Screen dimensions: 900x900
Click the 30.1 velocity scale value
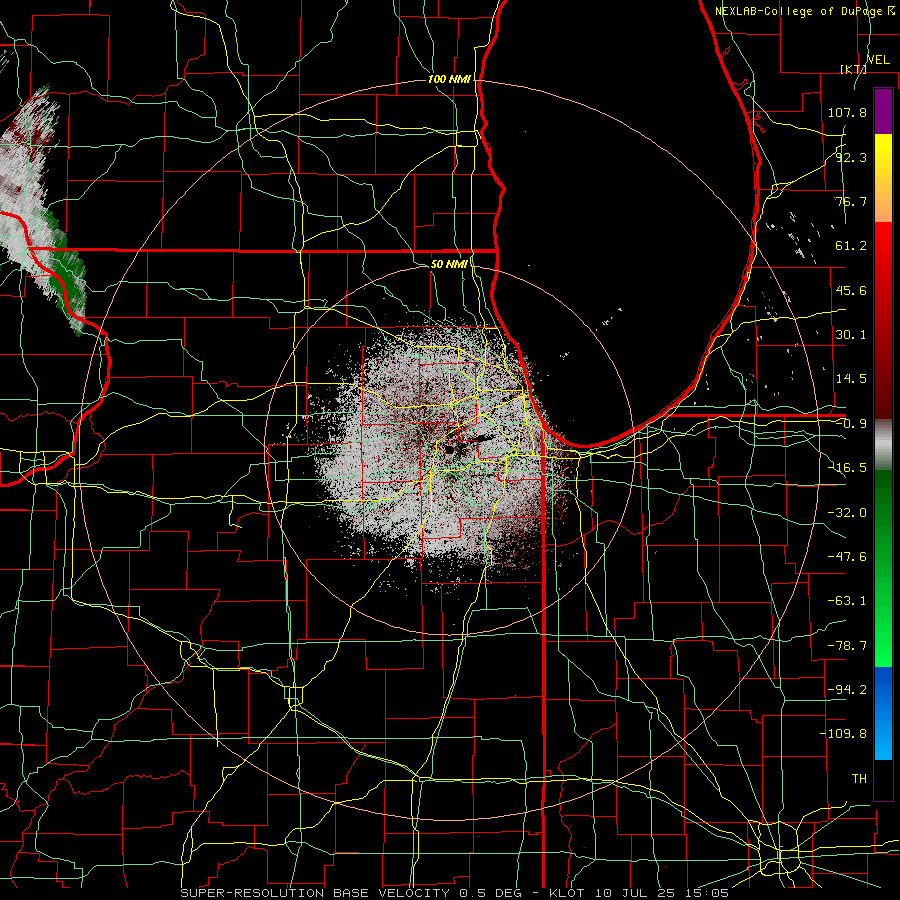coord(851,335)
